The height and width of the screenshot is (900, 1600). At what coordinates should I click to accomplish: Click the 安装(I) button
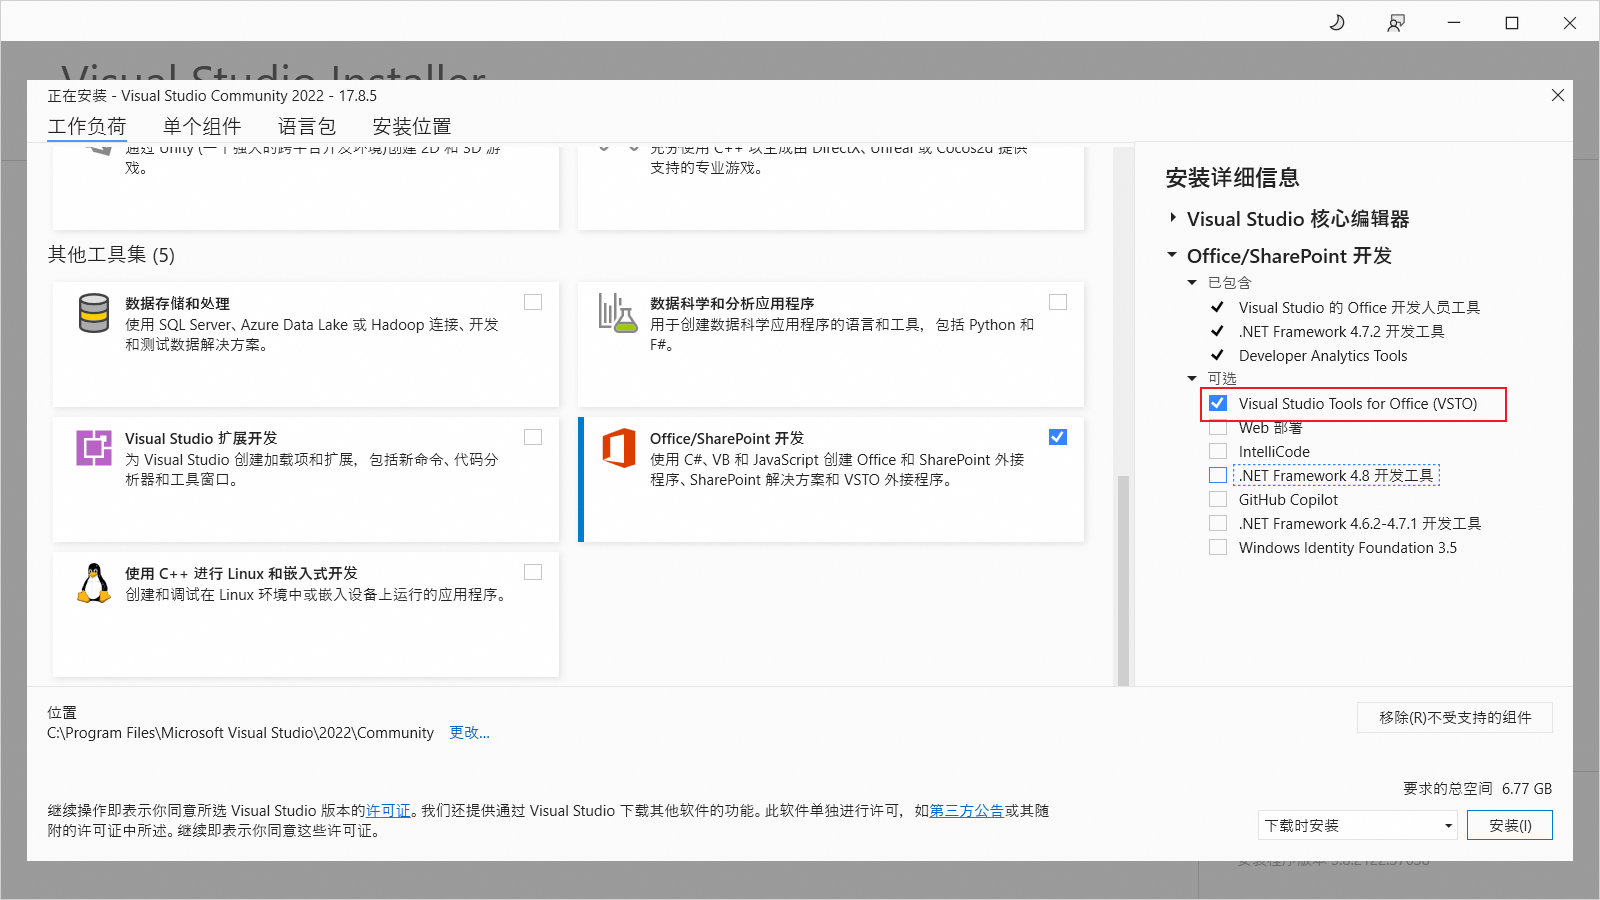1509,825
